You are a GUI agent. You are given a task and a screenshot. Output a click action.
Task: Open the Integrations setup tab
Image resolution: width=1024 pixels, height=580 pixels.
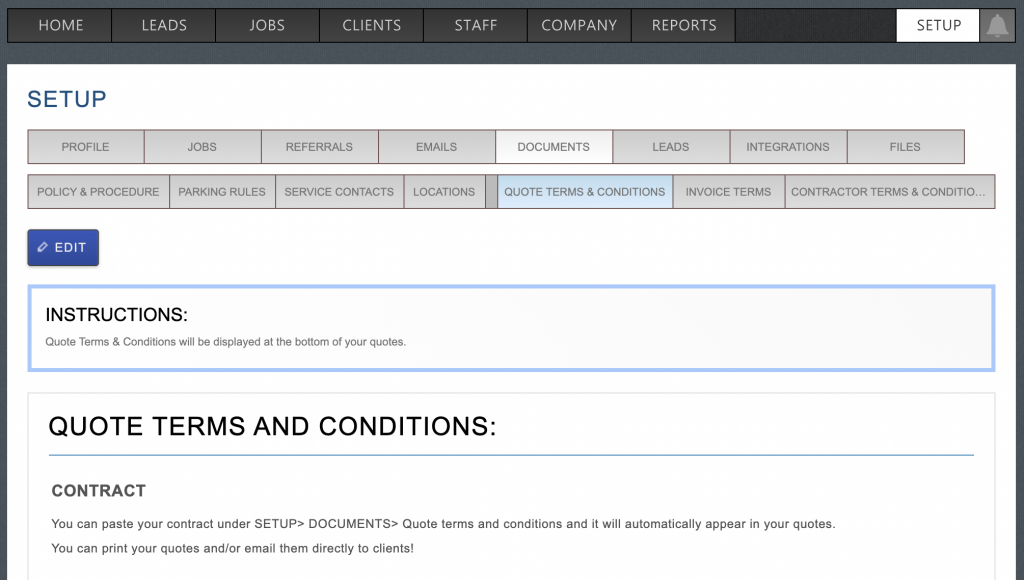[x=787, y=147]
